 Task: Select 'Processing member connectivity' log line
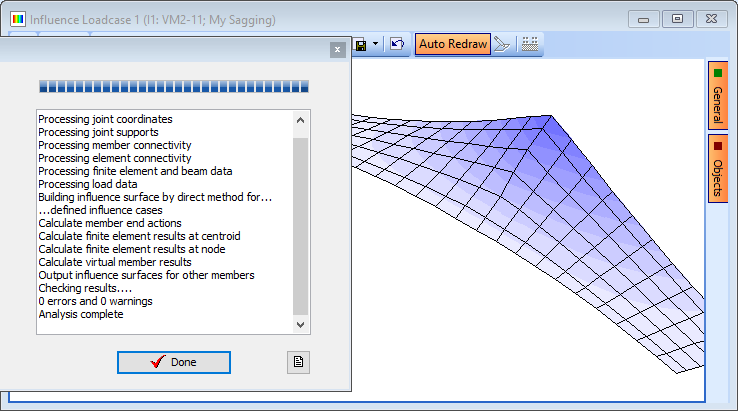point(115,145)
